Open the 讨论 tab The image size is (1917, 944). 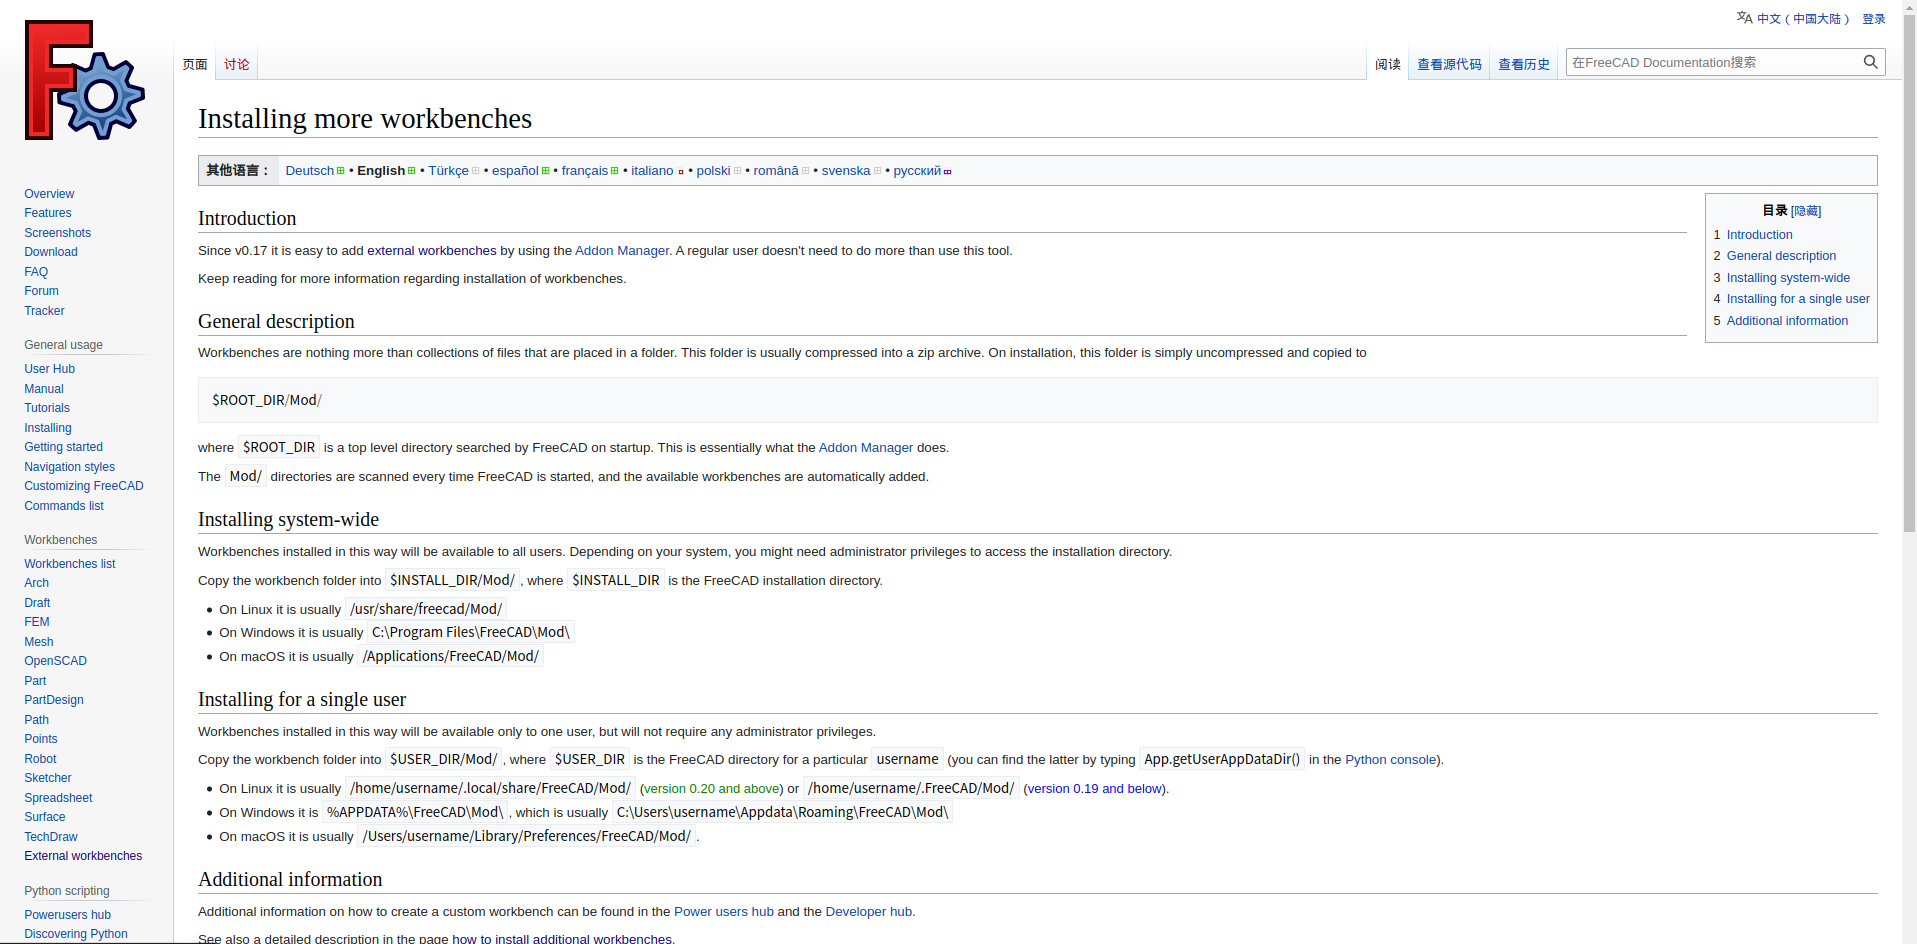tap(237, 64)
